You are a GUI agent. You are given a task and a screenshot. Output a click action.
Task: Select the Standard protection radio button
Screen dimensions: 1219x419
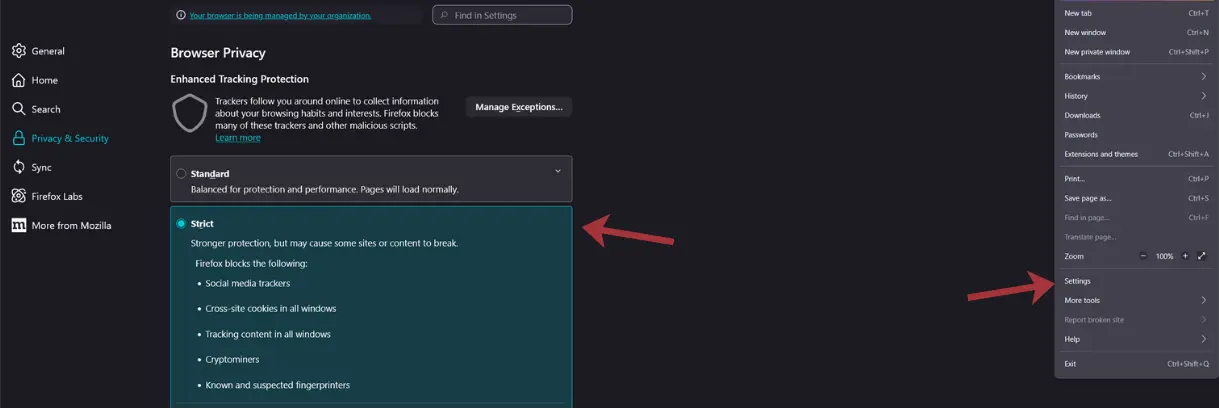point(181,174)
